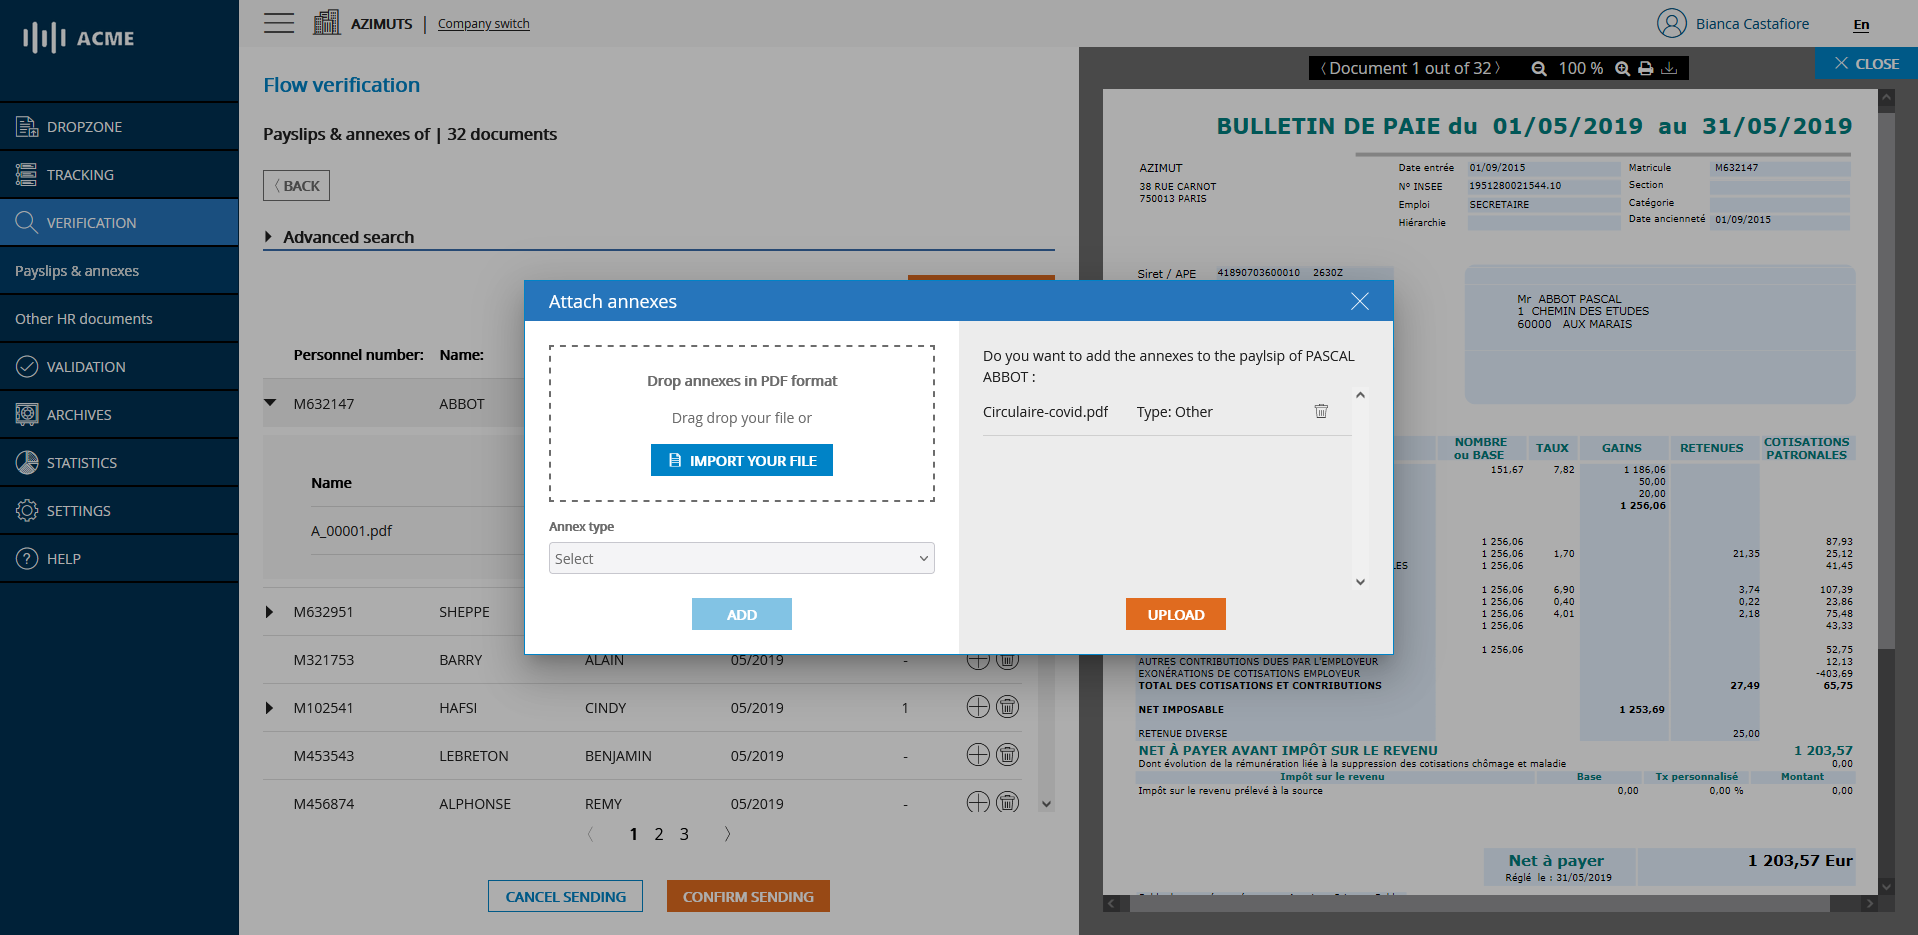Expand the M632951 SHEPPE row
This screenshot has width=1918, height=935.
pyautogui.click(x=269, y=612)
